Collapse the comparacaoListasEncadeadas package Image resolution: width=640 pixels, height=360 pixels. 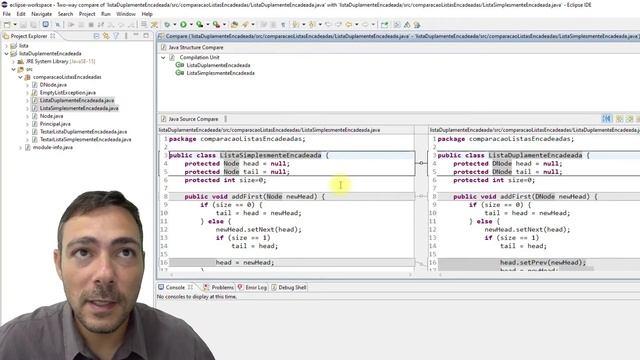coord(20,77)
